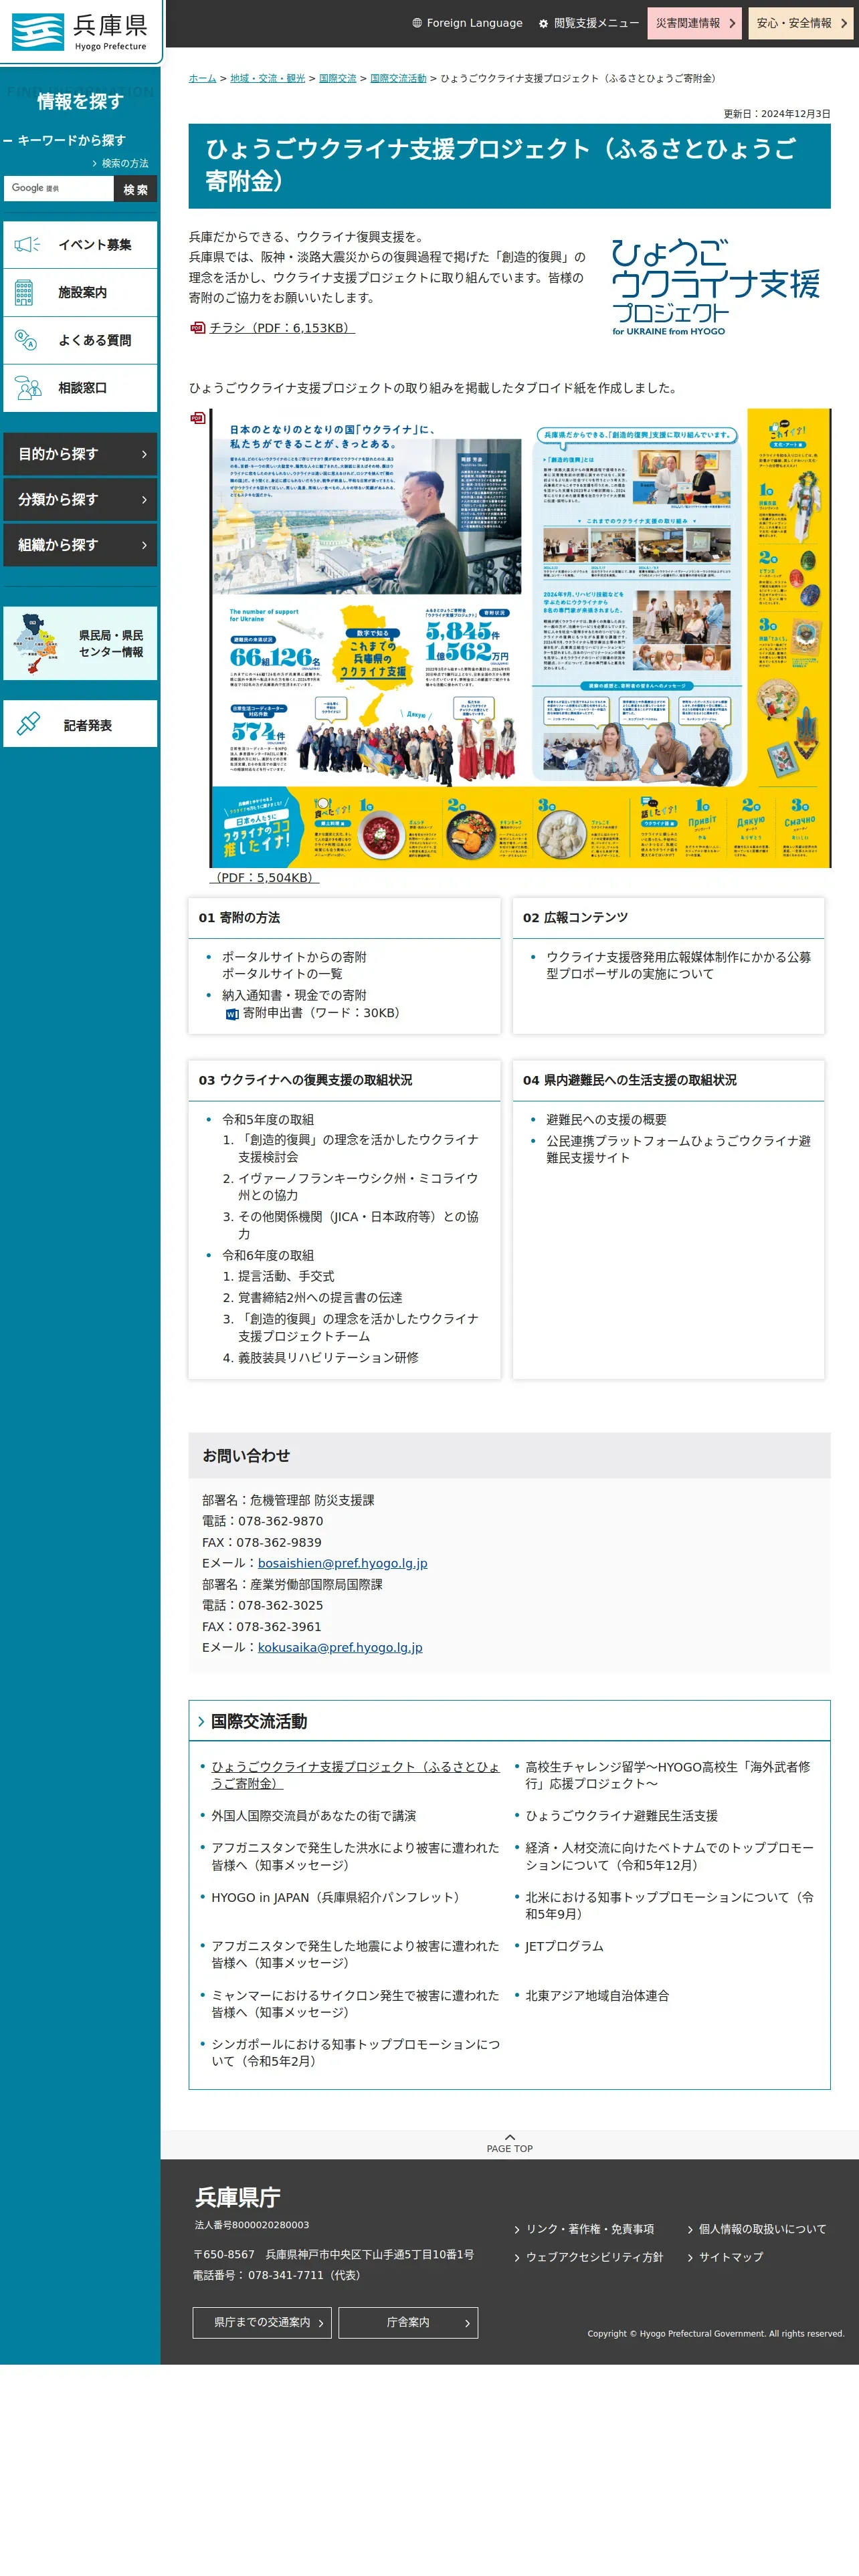Click 庁舎案内 button
Viewport: 859px width, 2576px height.
coord(408,2322)
